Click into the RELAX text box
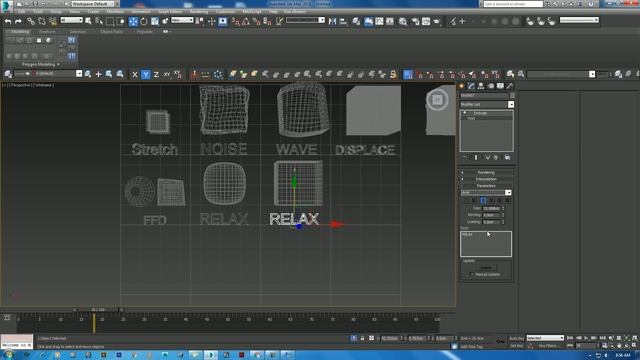640x360 pixels. click(486, 244)
